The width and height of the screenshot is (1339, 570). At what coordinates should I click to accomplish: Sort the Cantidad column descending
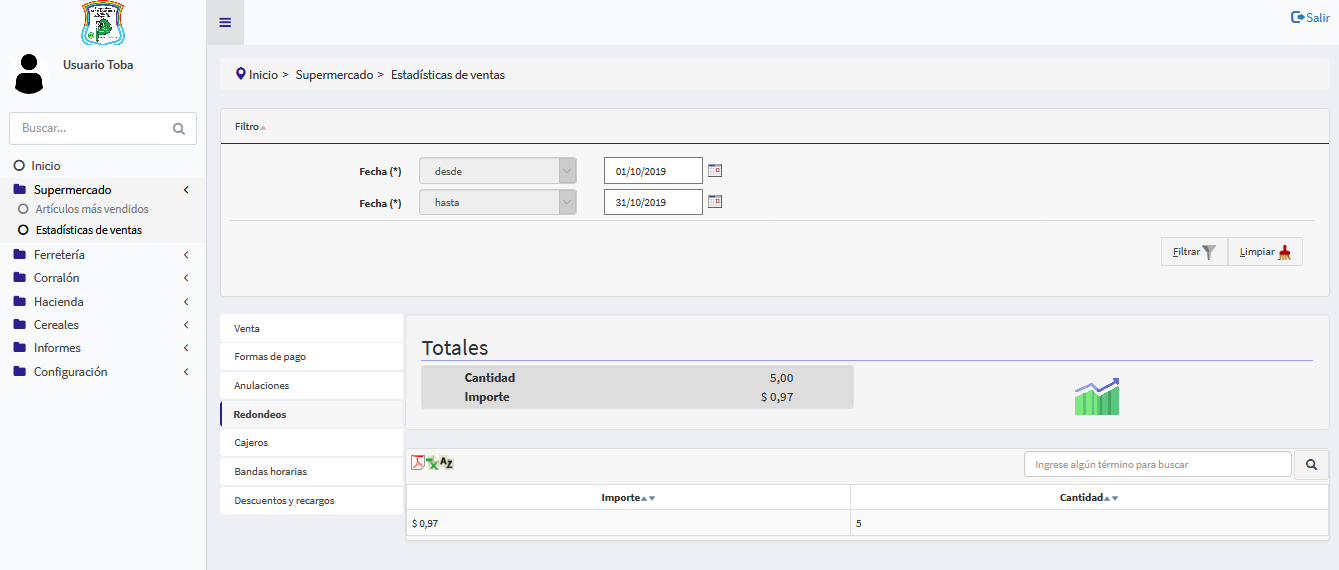pyautogui.click(x=1115, y=498)
